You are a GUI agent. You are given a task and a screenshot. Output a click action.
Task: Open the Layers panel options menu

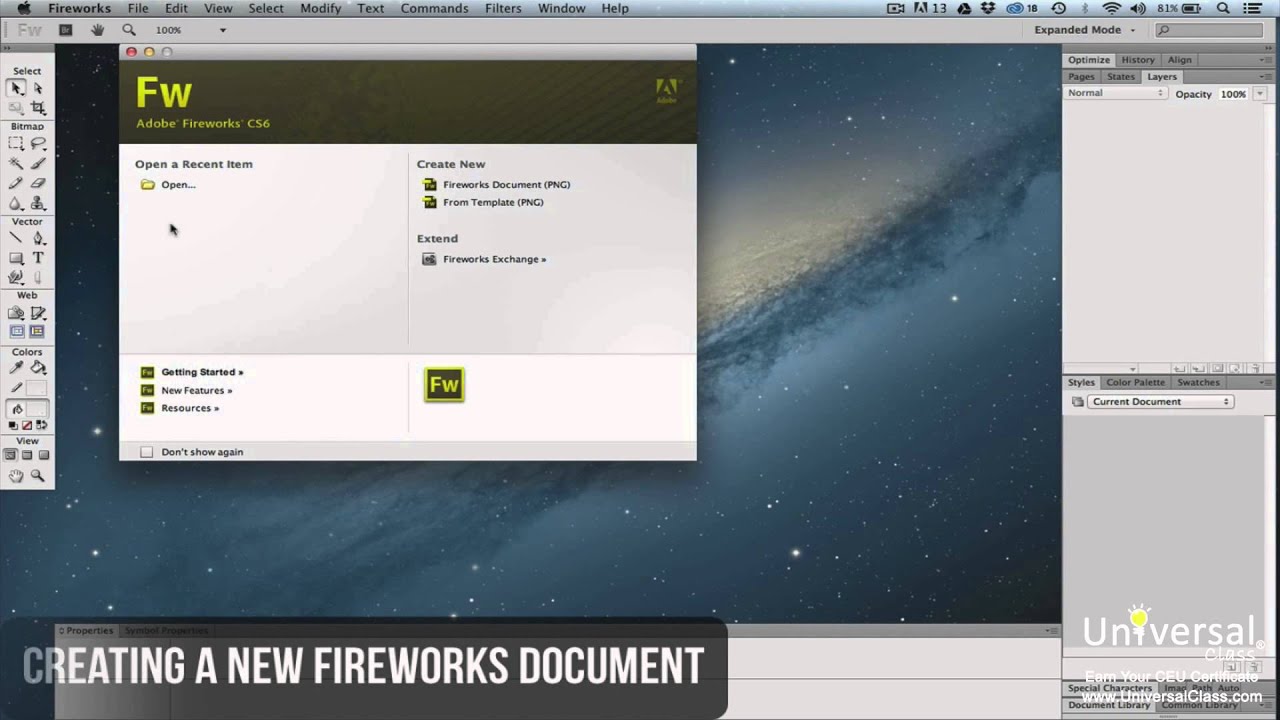[x=1267, y=76]
